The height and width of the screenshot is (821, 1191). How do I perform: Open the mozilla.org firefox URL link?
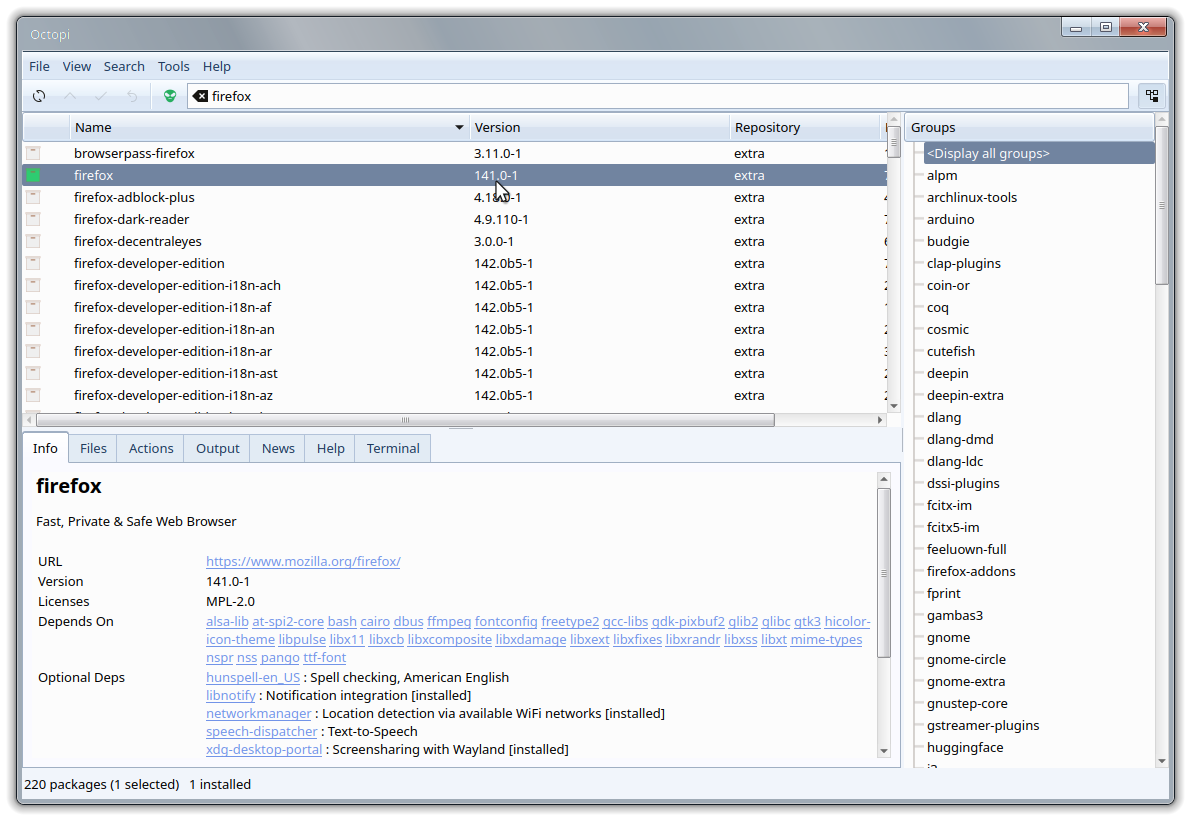point(303,561)
